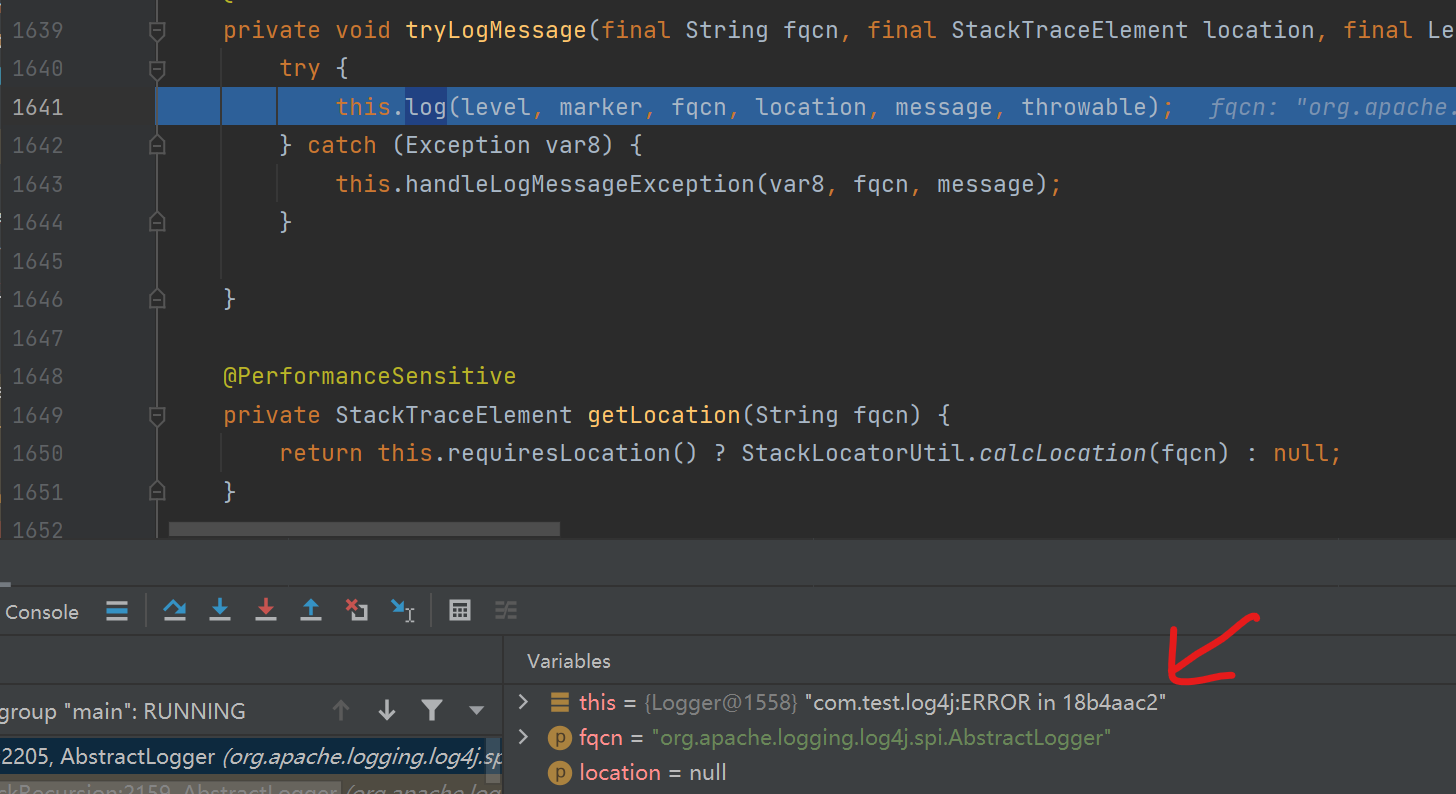Click the tryLogMessage method name
Image resolution: width=1456 pixels, height=794 pixels.
point(496,30)
